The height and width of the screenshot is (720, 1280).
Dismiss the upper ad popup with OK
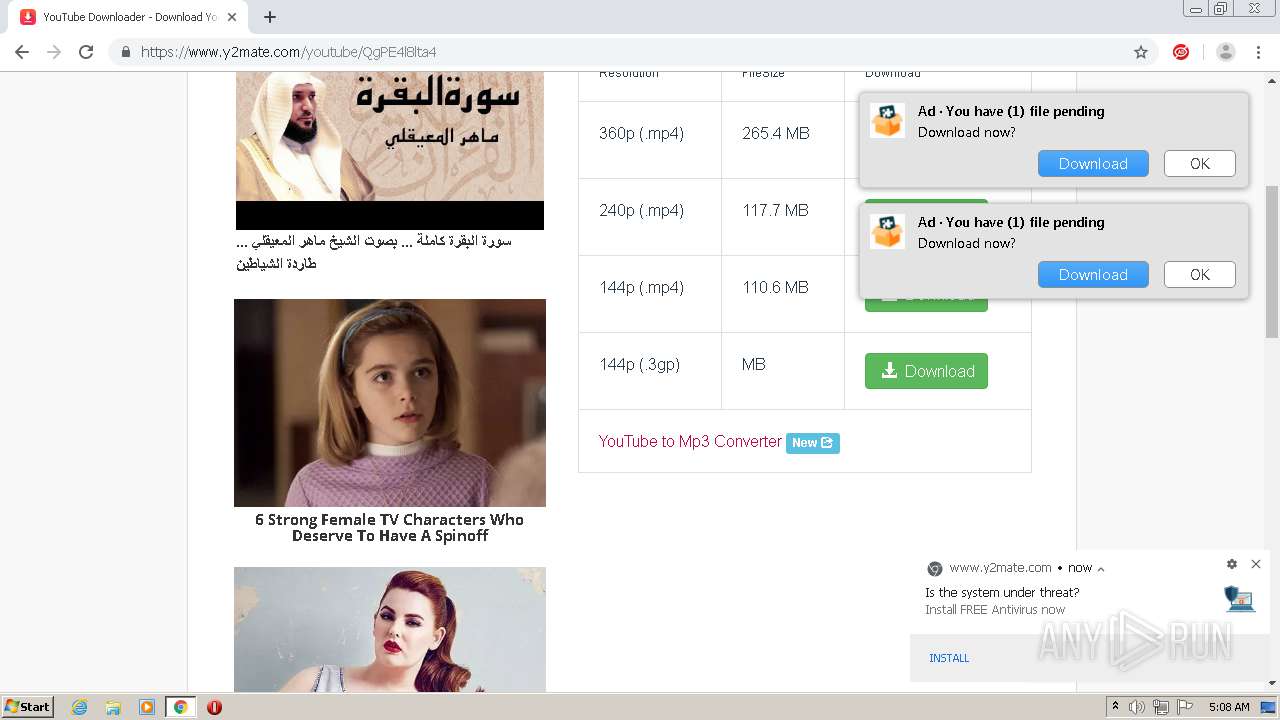pyautogui.click(x=1200, y=164)
